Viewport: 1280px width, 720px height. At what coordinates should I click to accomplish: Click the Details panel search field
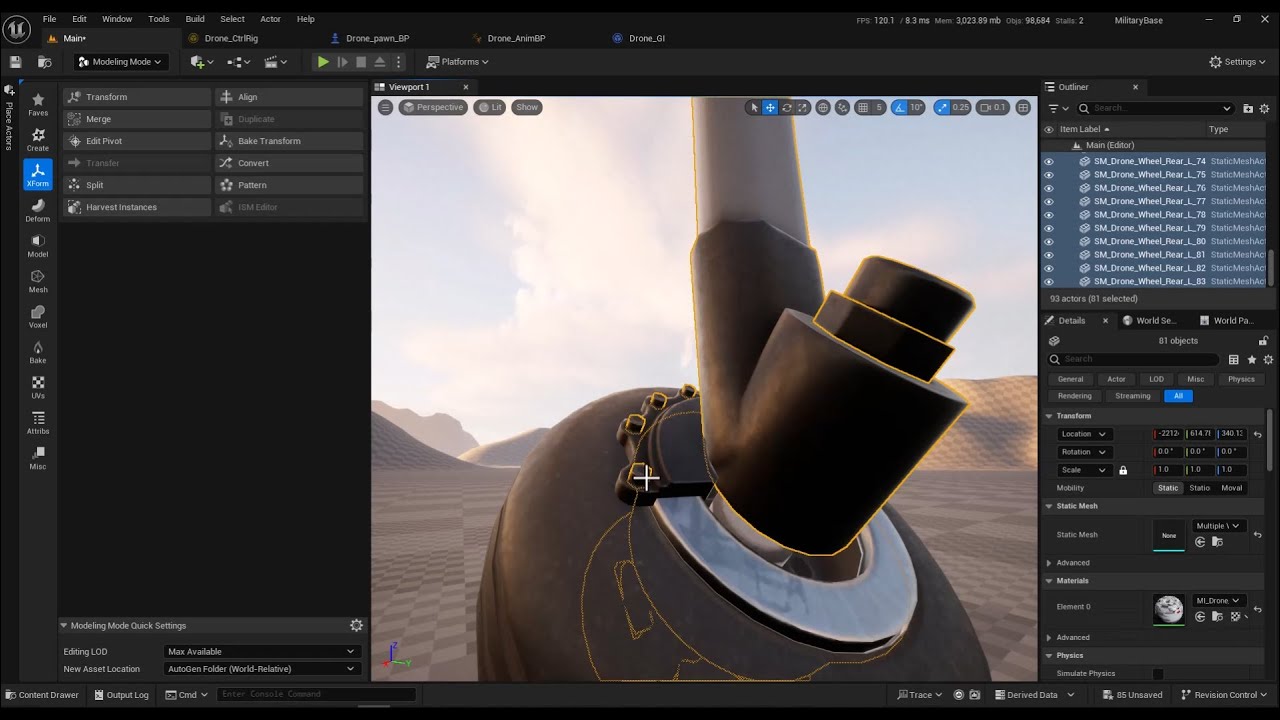[x=1134, y=359]
